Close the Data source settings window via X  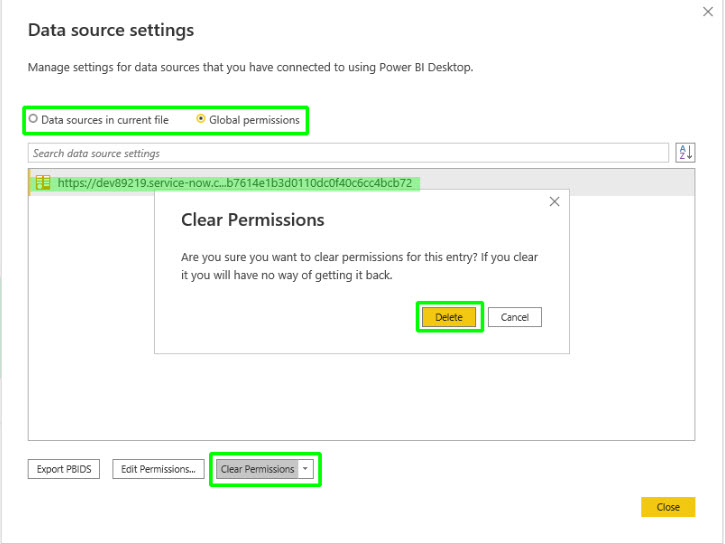pyautogui.click(x=709, y=12)
